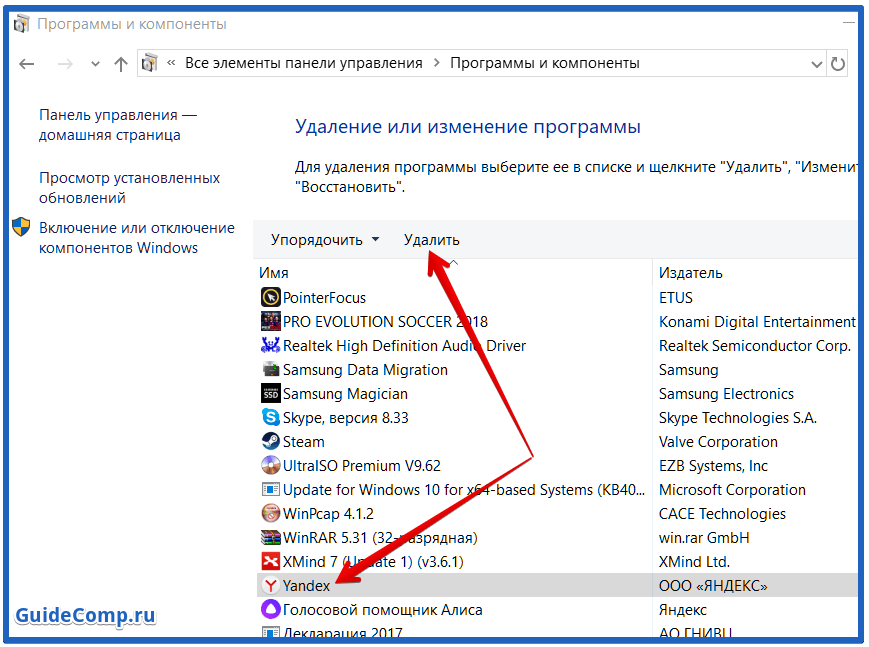This screenshot has height=647, width=869.
Task: Click the Удалить toolbar button
Action: pyautogui.click(x=432, y=240)
